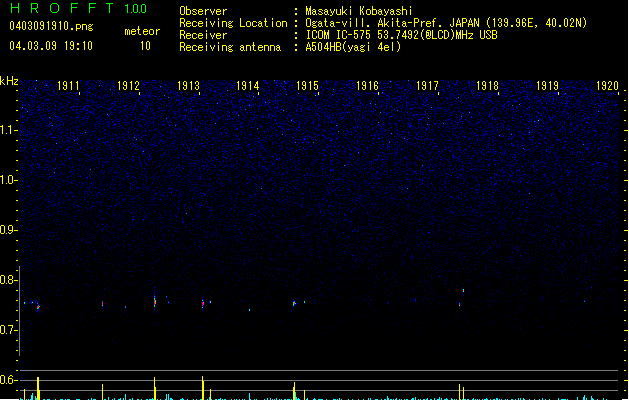Click the meteor echo just after the 1913 tick
This screenshot has width=629, height=400.
click(x=203, y=303)
